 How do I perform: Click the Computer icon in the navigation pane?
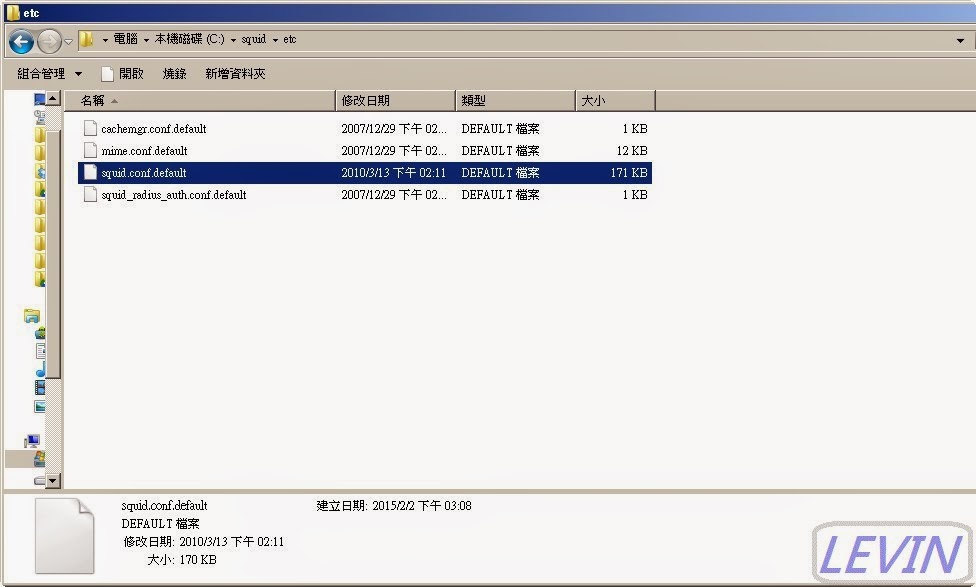coord(32,441)
